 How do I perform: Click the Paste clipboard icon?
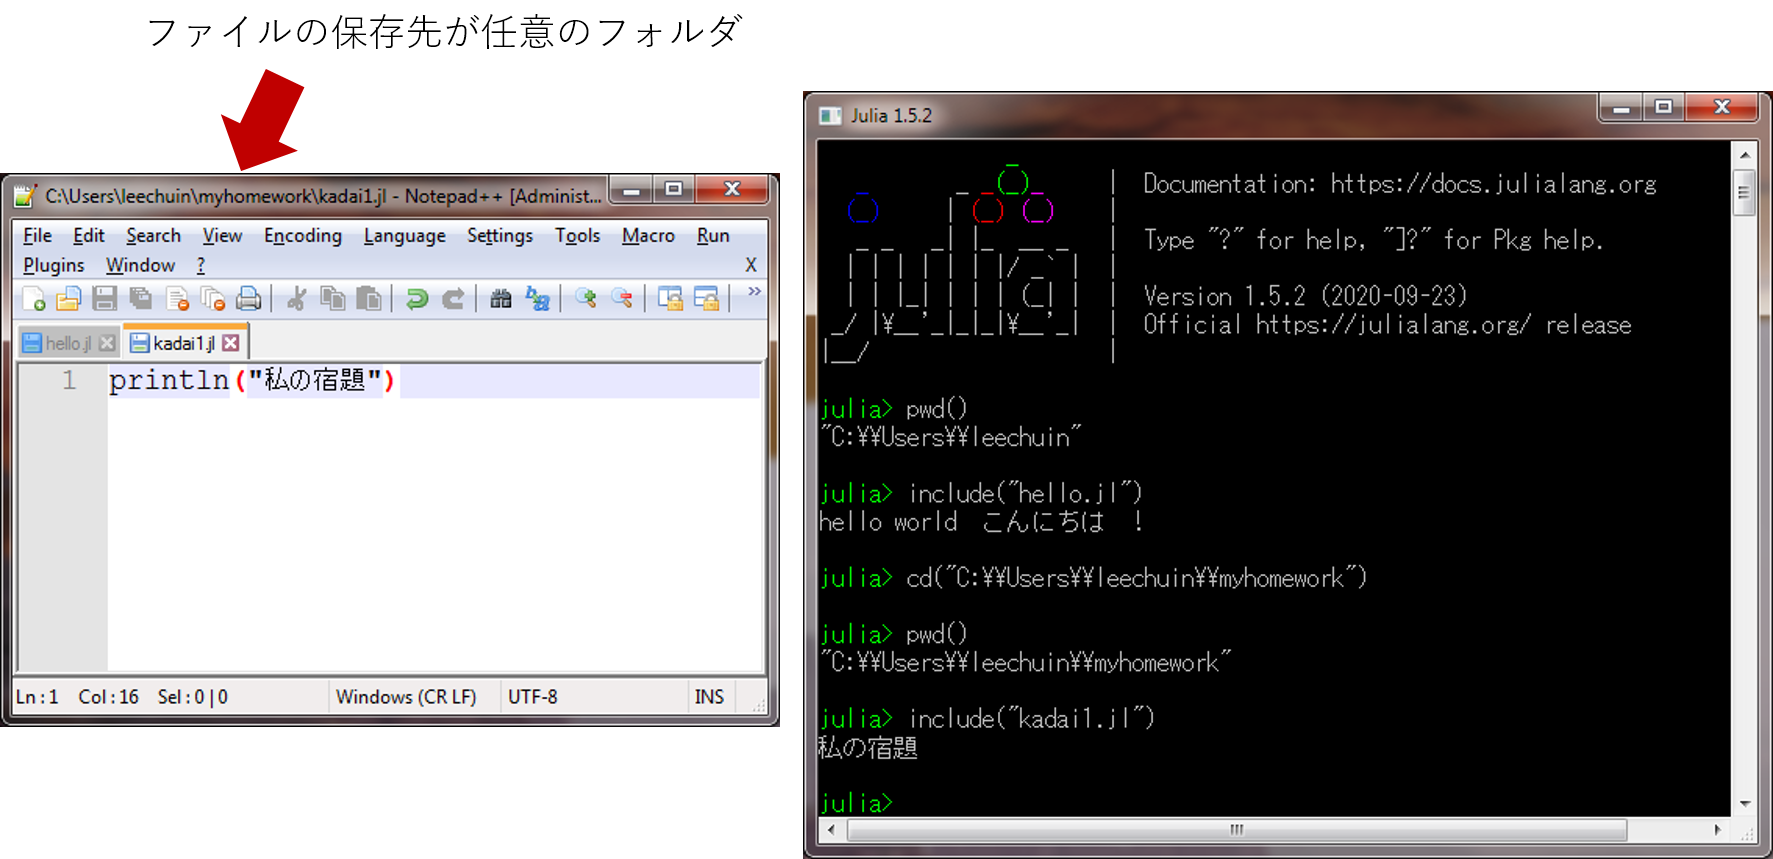click(x=368, y=298)
